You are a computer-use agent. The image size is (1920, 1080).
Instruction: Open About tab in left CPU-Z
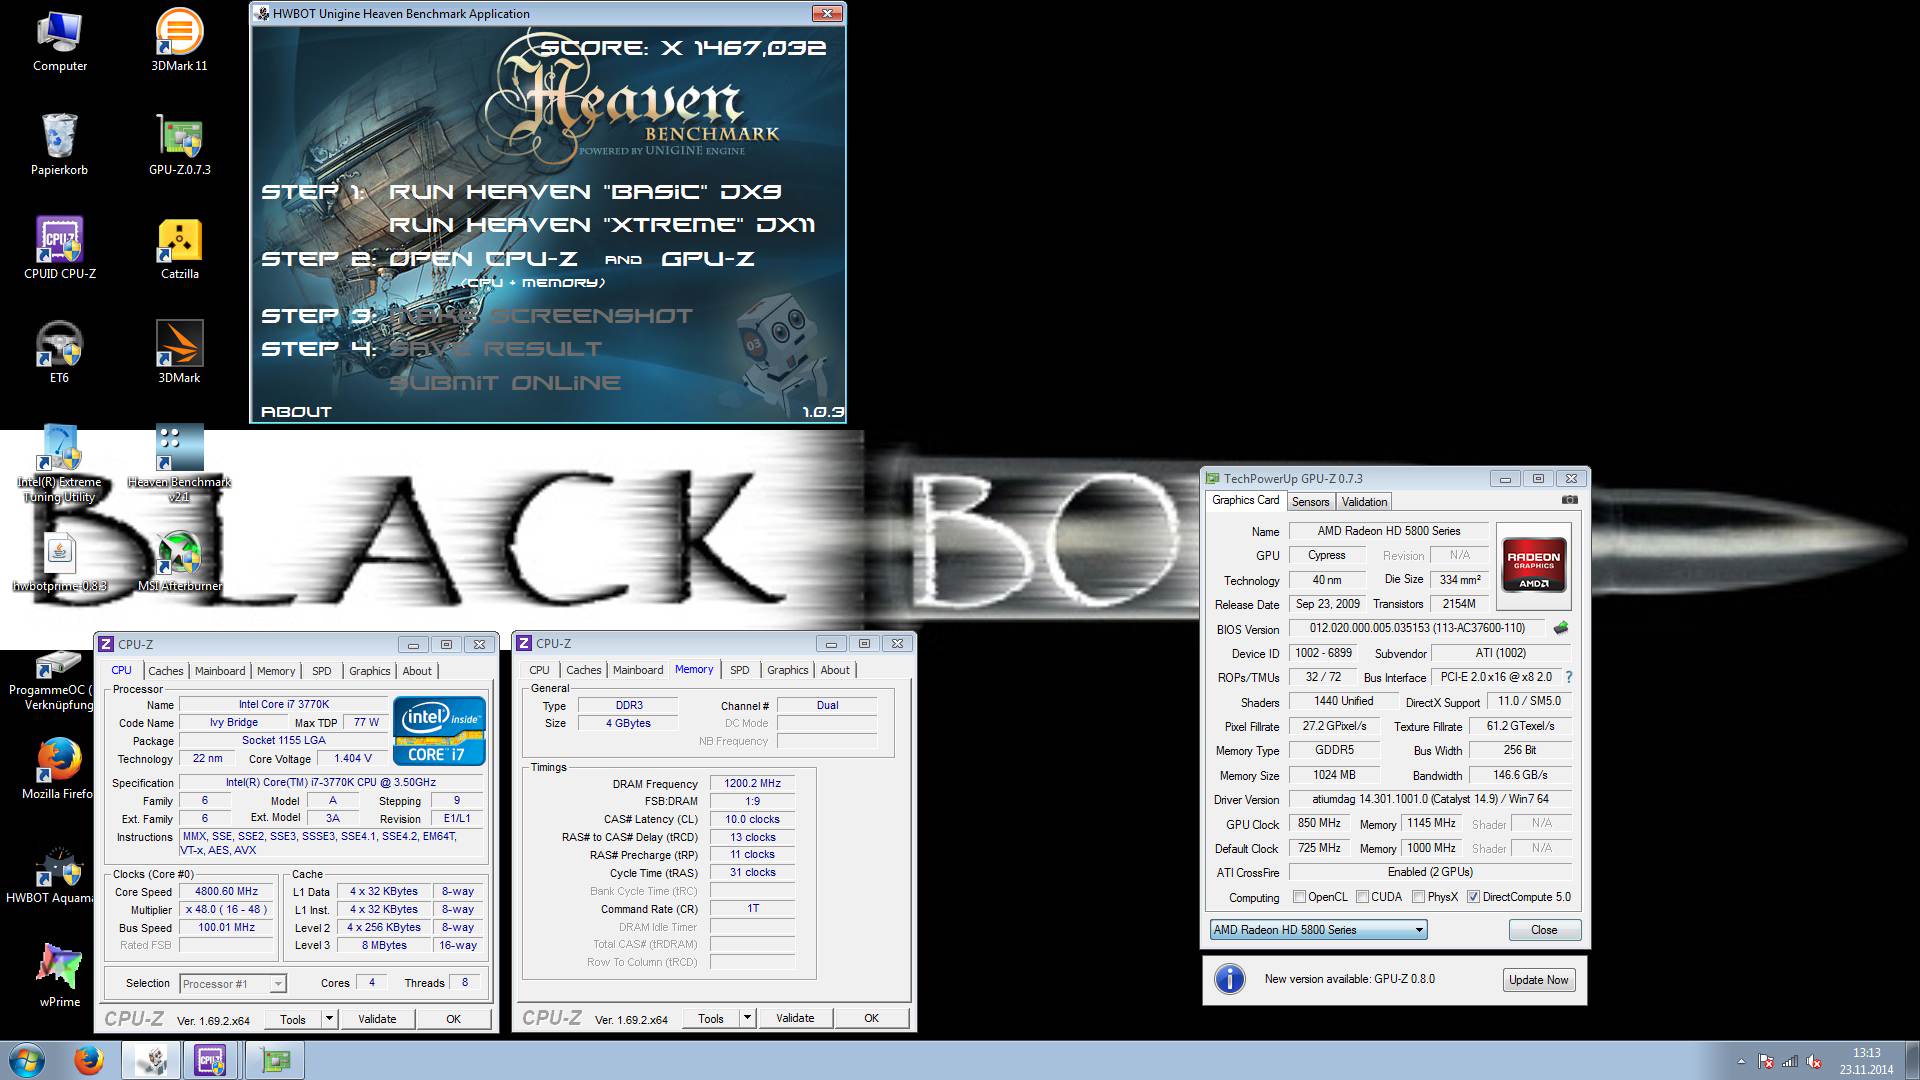[417, 671]
